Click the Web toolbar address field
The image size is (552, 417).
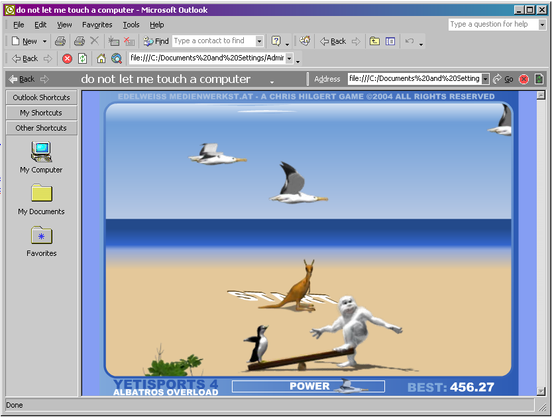[x=207, y=58]
